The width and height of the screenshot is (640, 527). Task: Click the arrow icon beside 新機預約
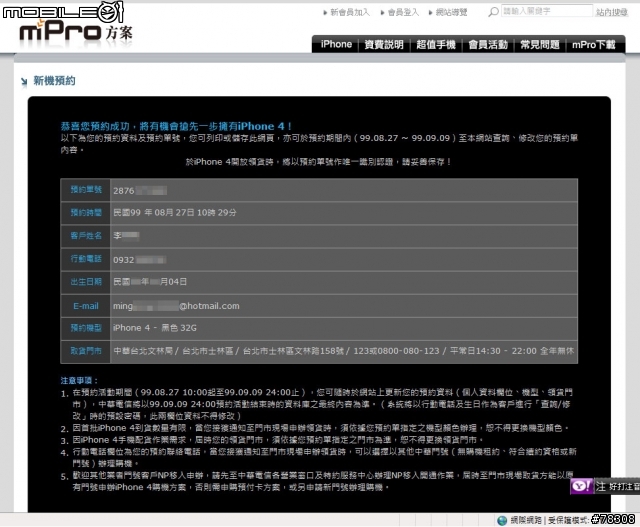(24, 82)
